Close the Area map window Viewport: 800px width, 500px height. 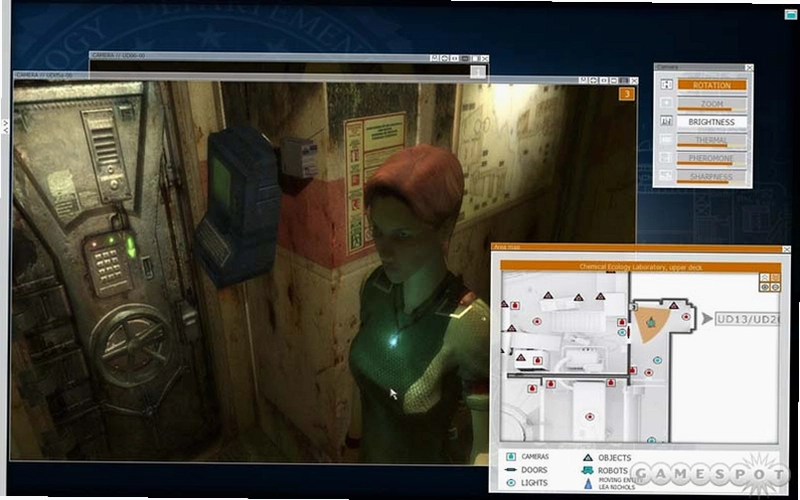(786, 249)
